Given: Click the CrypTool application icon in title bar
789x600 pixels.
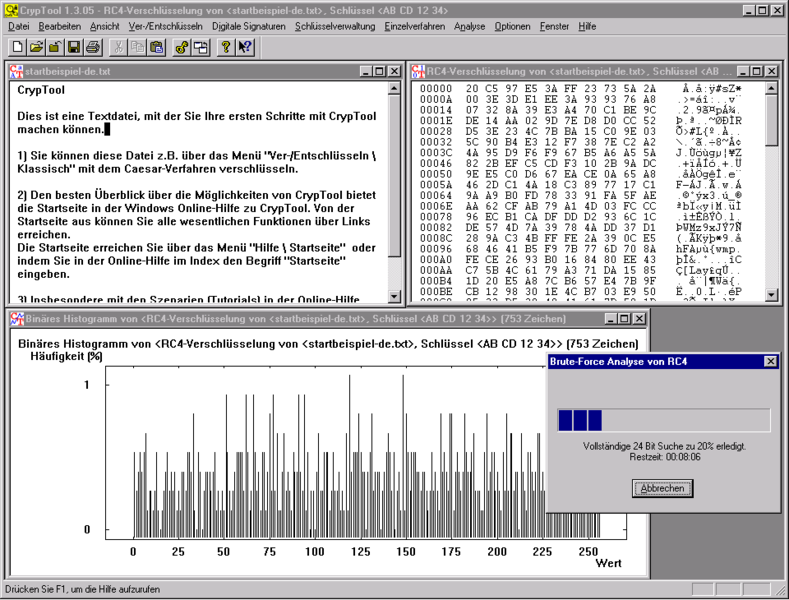Looking at the screenshot, I should click(x=11, y=10).
